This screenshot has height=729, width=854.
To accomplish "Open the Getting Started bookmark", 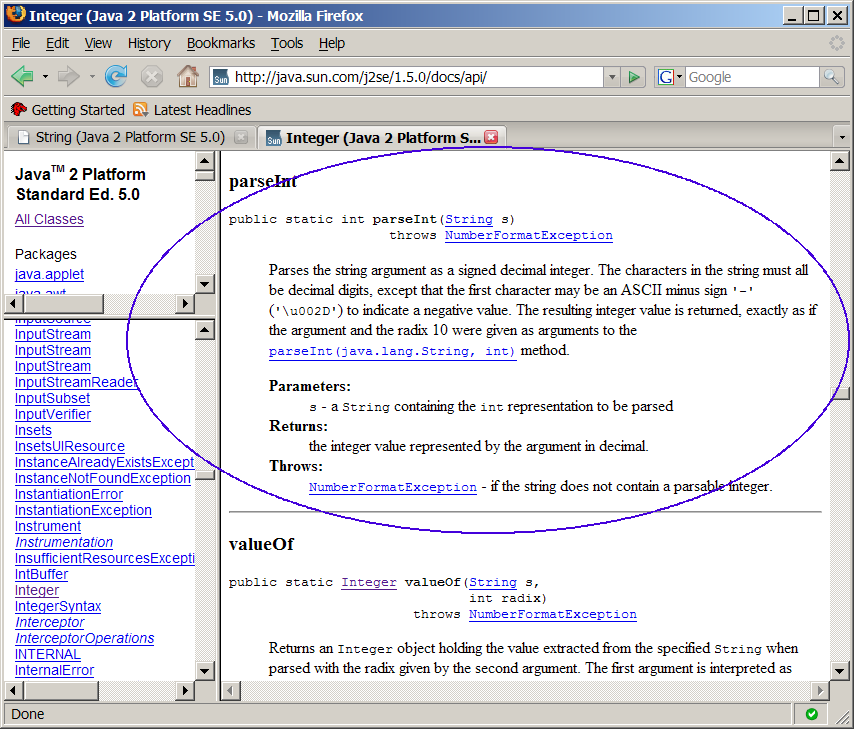I will pos(68,110).
